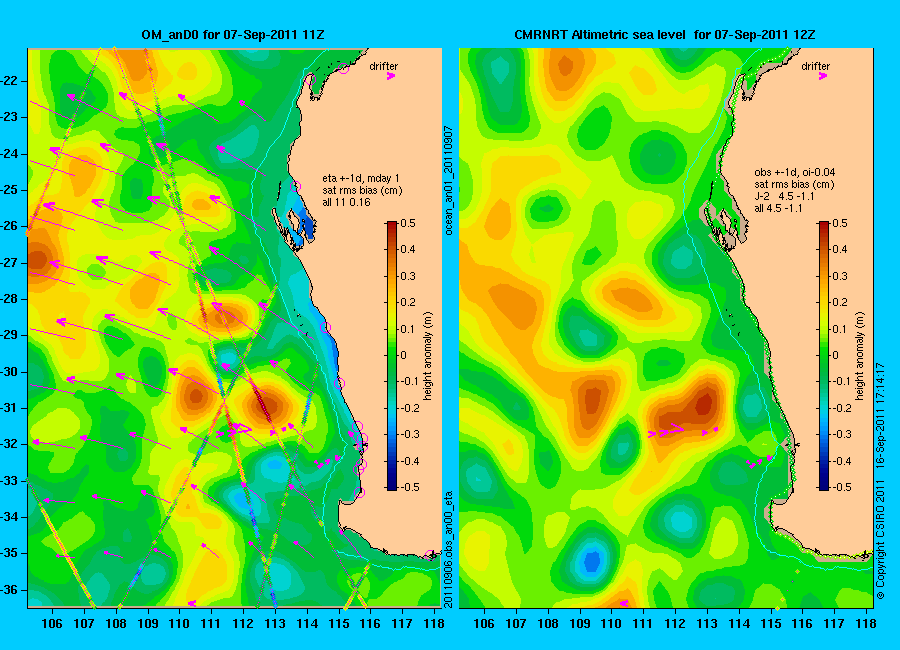The image size is (900, 650).
Task: Select the "drifter" legend label in left panel
Action: click(x=383, y=66)
